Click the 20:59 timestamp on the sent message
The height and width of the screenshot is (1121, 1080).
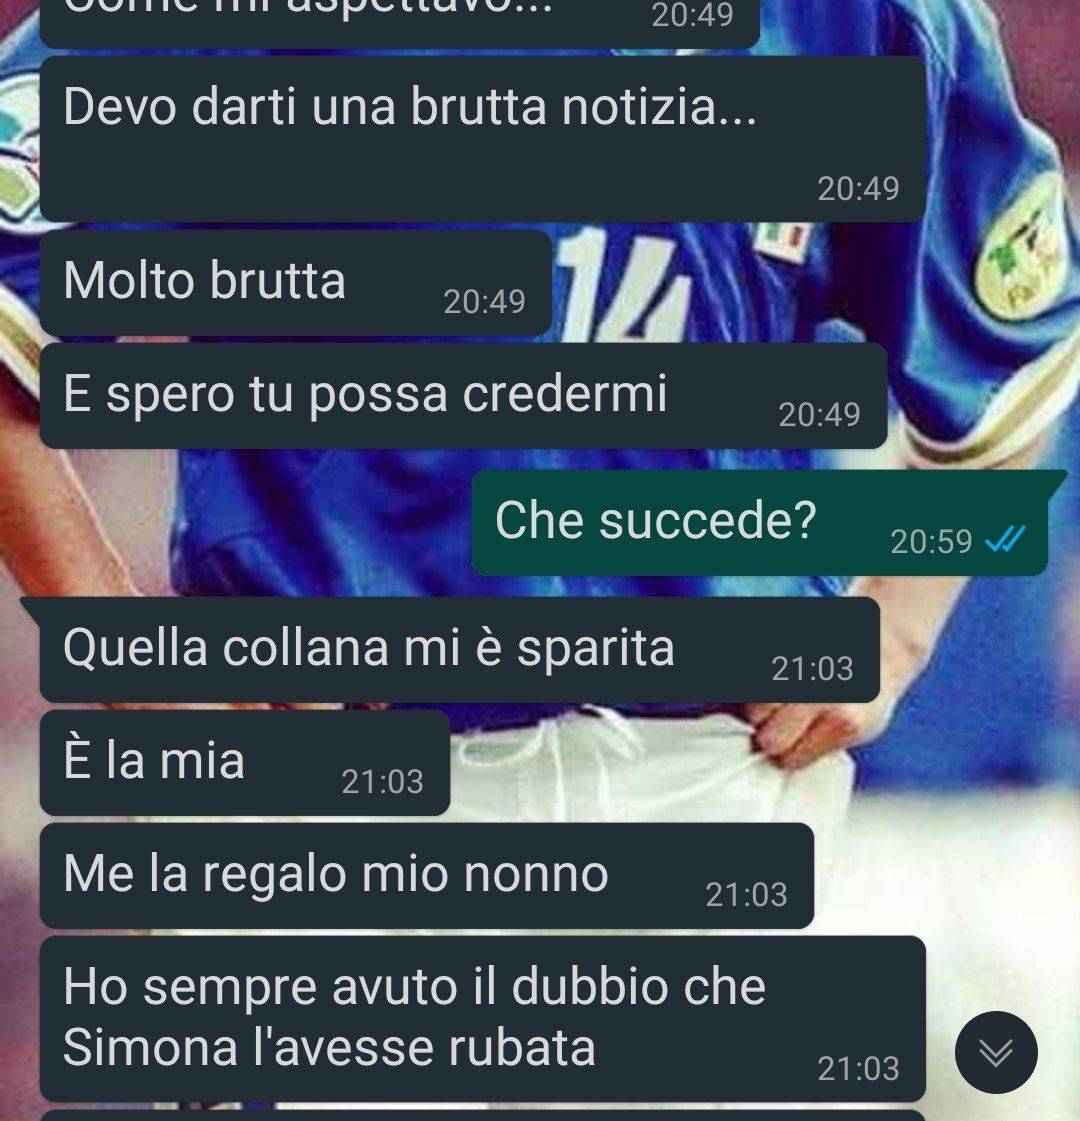[x=931, y=542]
